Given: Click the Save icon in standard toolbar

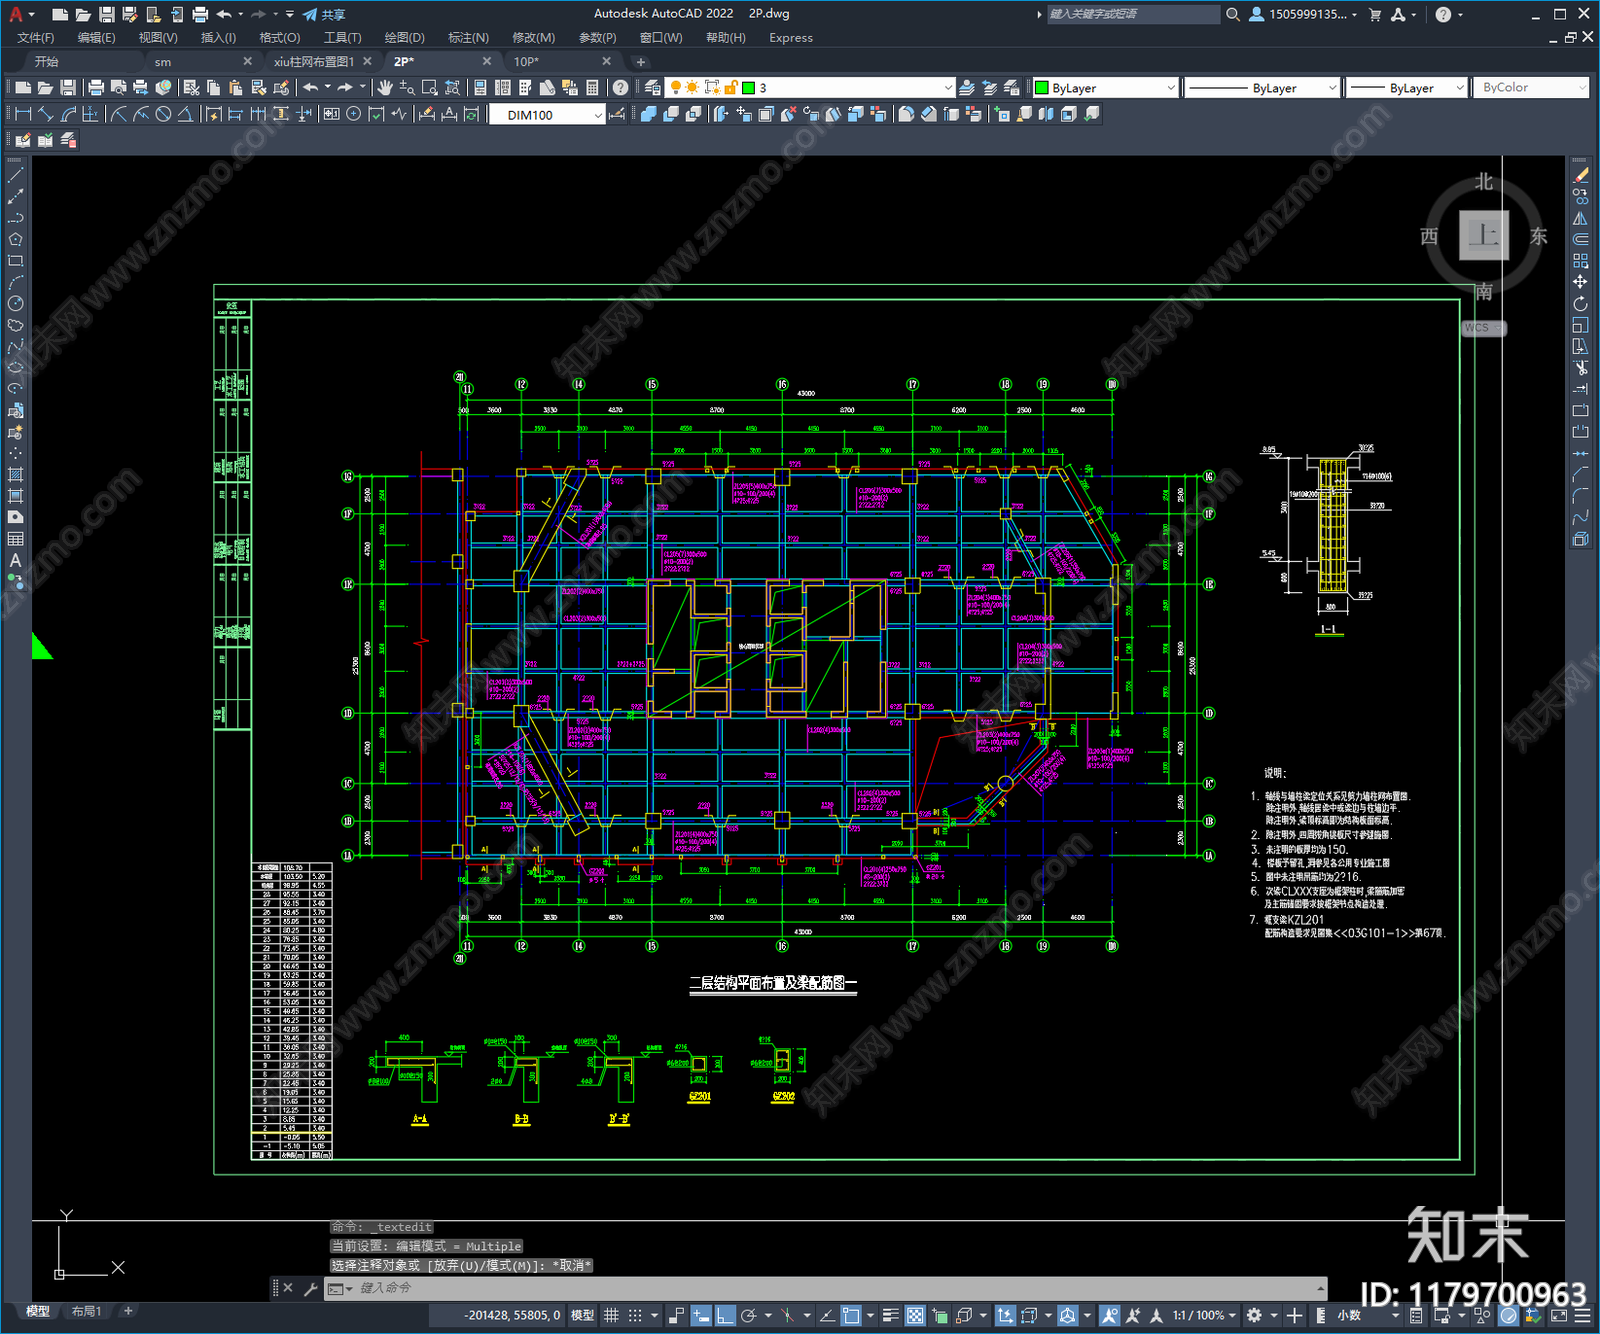Looking at the screenshot, I should 68,88.
